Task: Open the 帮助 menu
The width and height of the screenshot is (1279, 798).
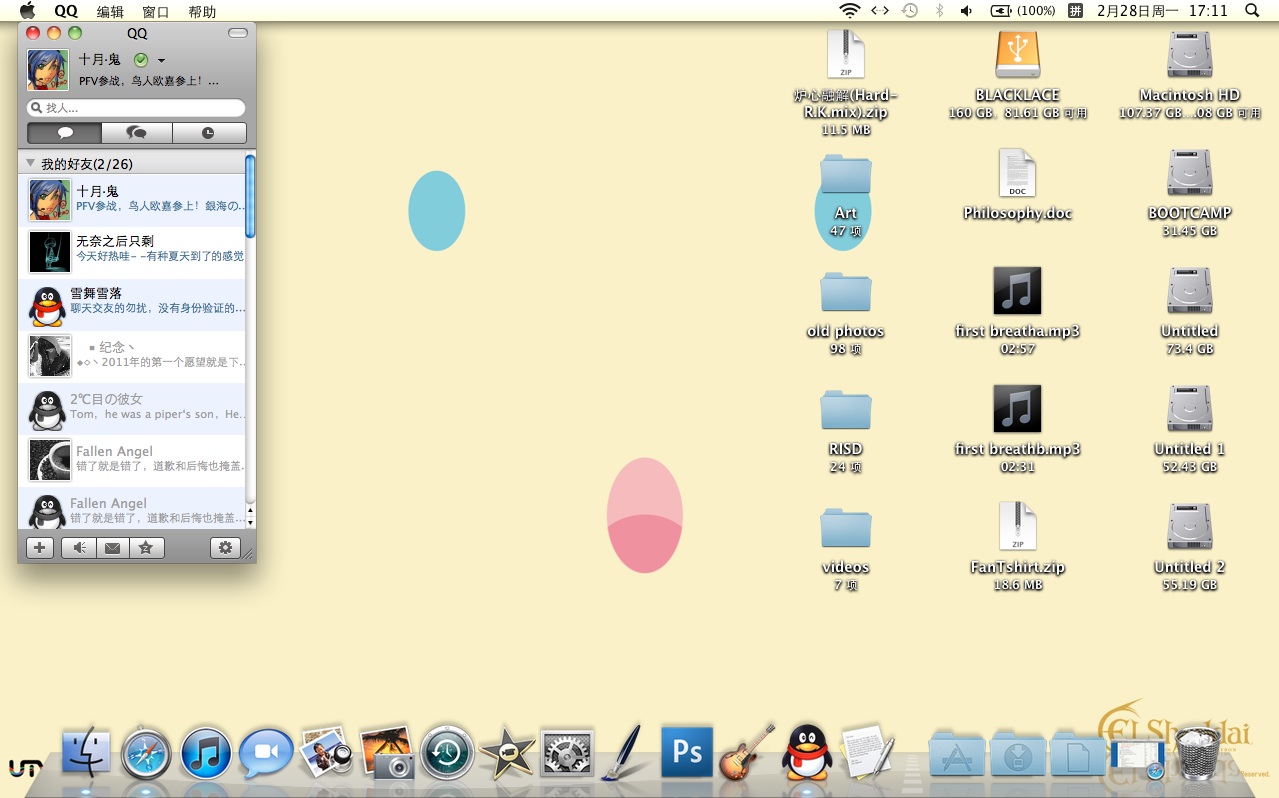Action: point(202,11)
